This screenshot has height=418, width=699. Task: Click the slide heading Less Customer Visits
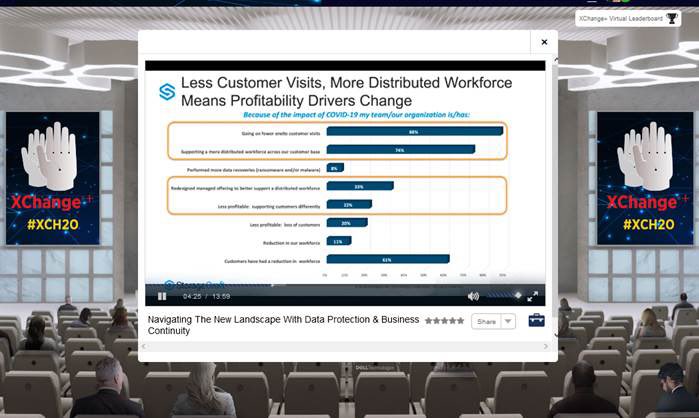[x=346, y=91]
